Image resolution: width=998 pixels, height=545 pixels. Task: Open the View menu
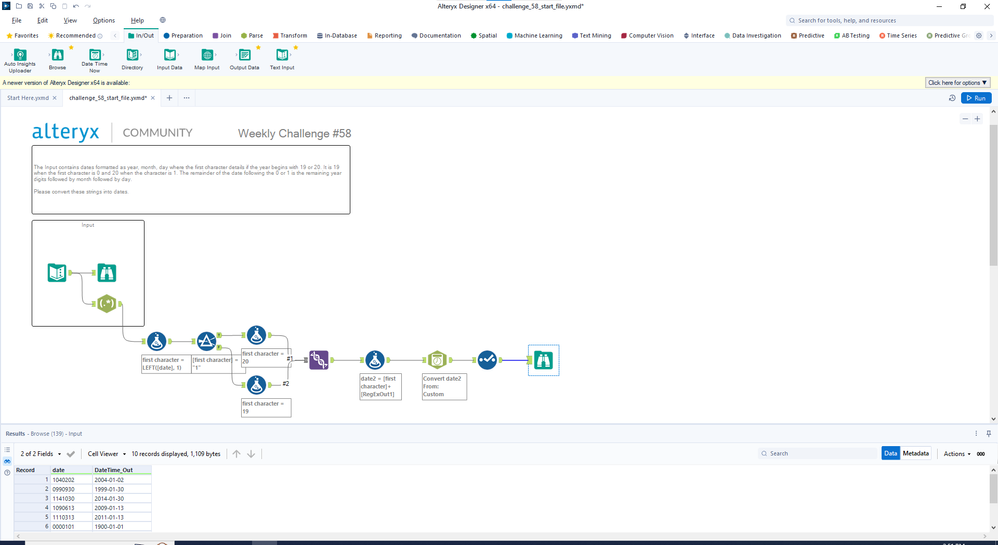click(x=70, y=20)
